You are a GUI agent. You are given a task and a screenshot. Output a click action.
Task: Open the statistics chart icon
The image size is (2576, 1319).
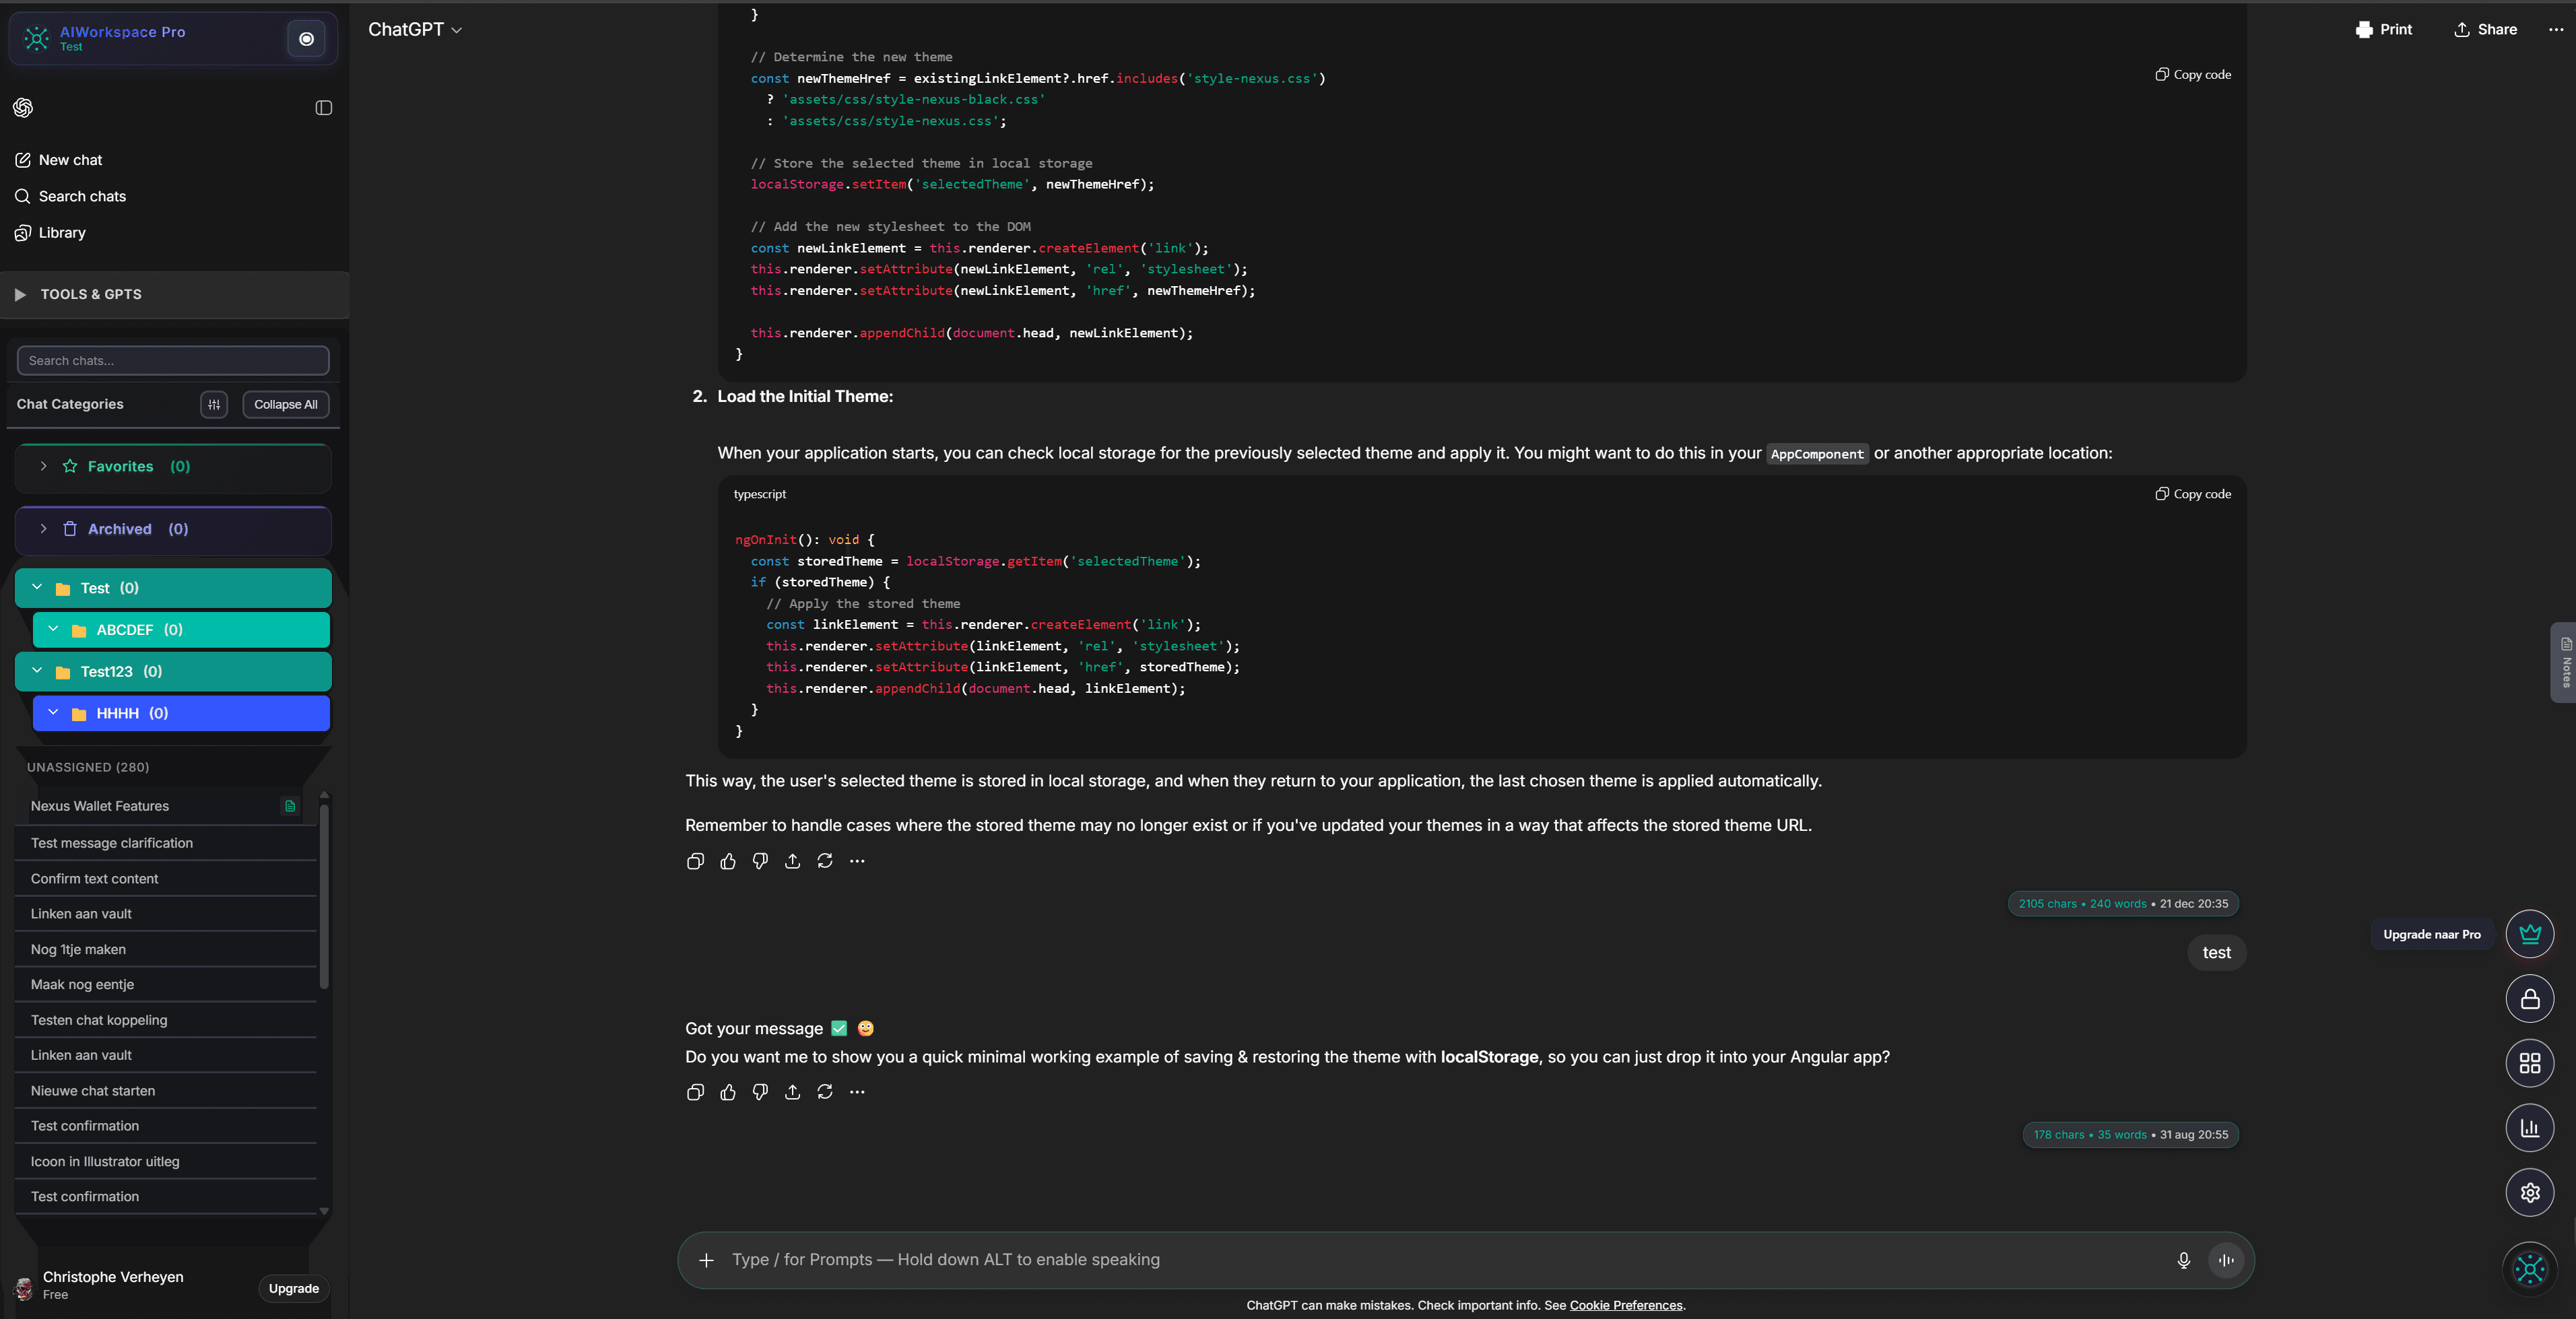(x=2530, y=1128)
